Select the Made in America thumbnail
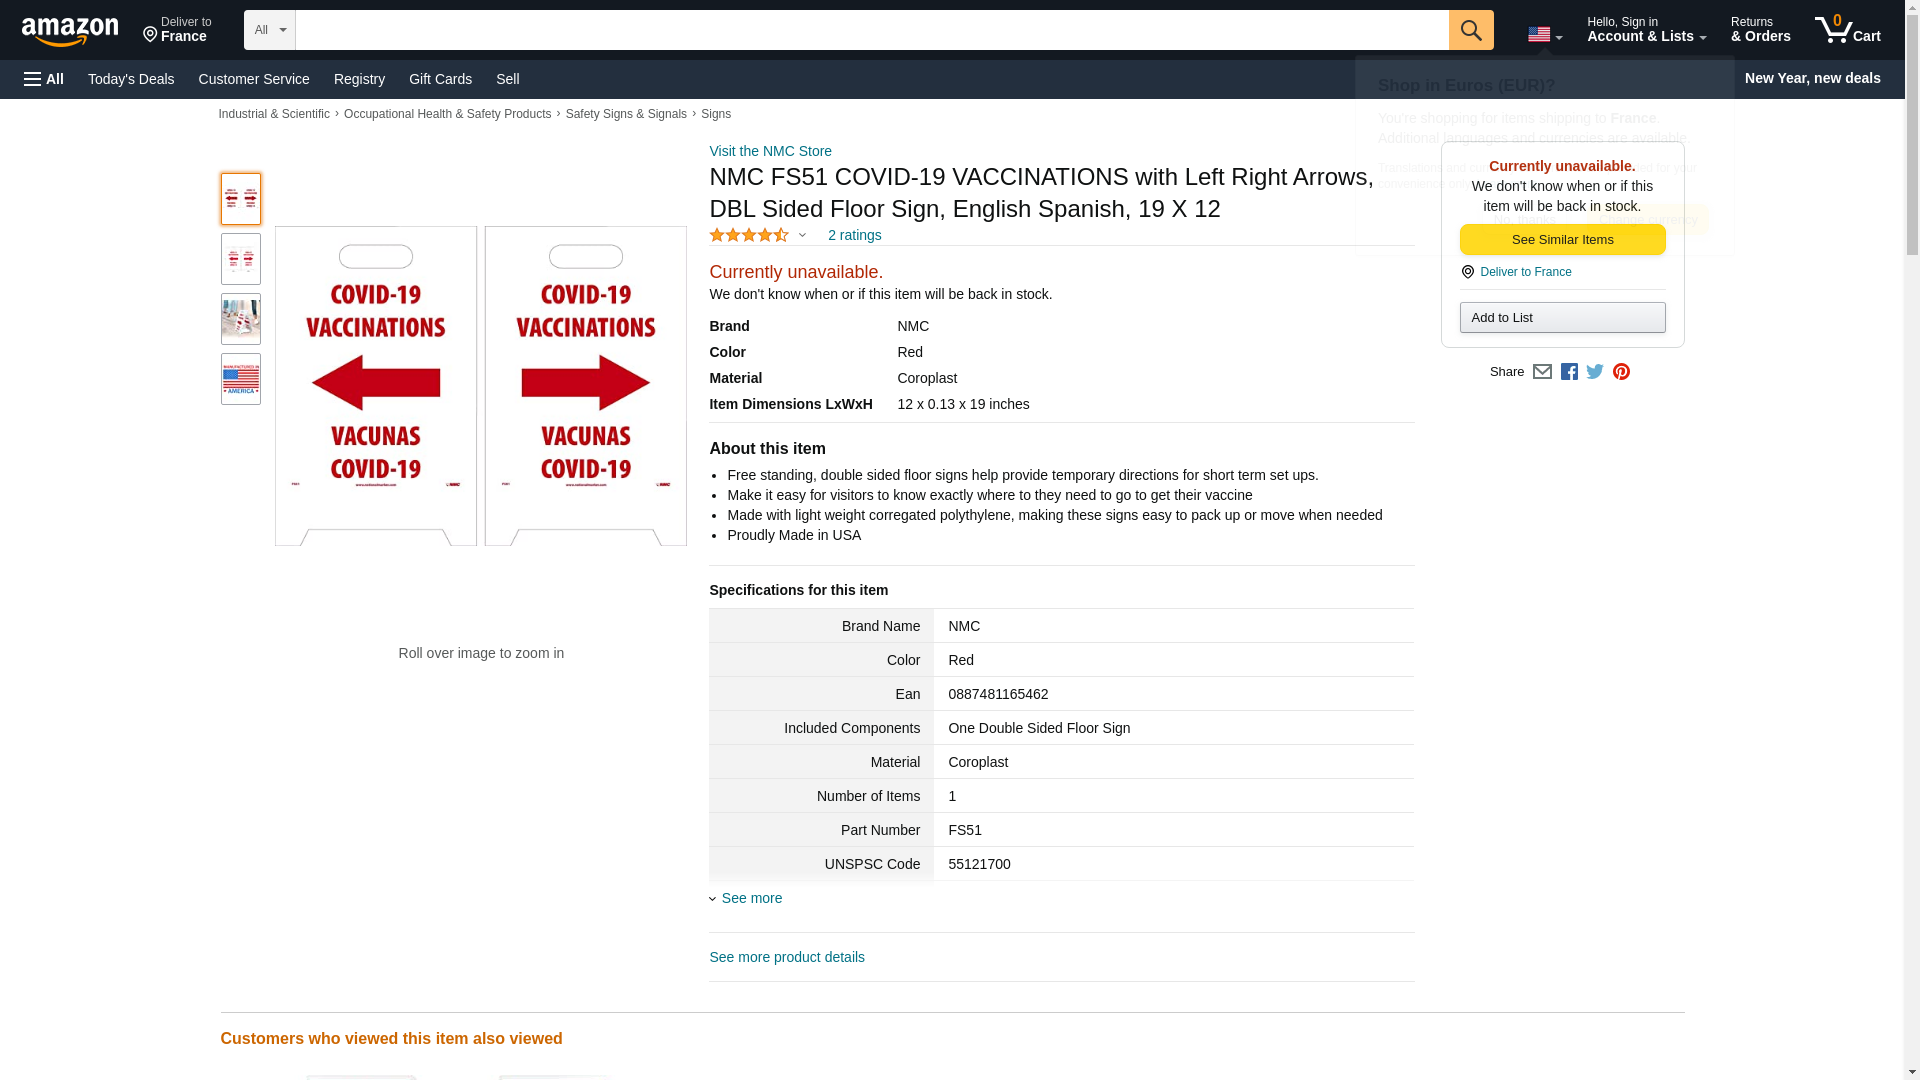This screenshot has height=1080, width=1920. coord(241,379)
